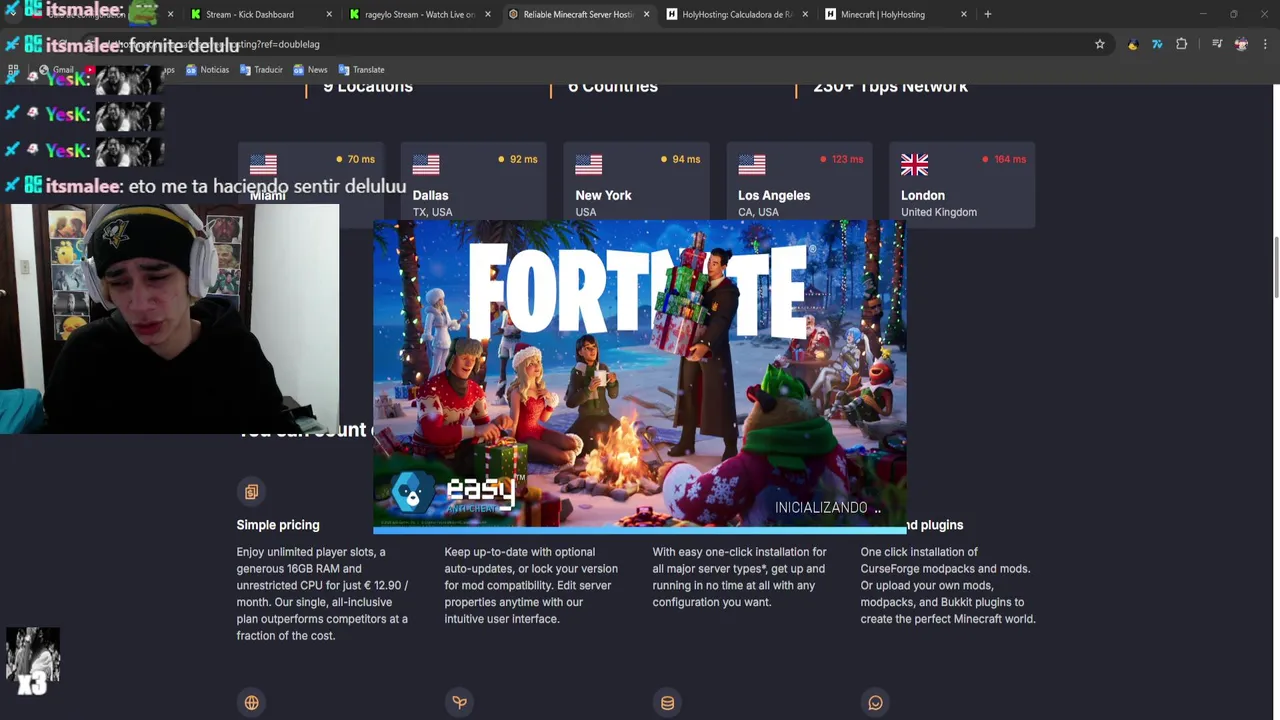This screenshot has height=720, width=1280.
Task: Click the Fortnite loading progress bar
Action: [640, 530]
